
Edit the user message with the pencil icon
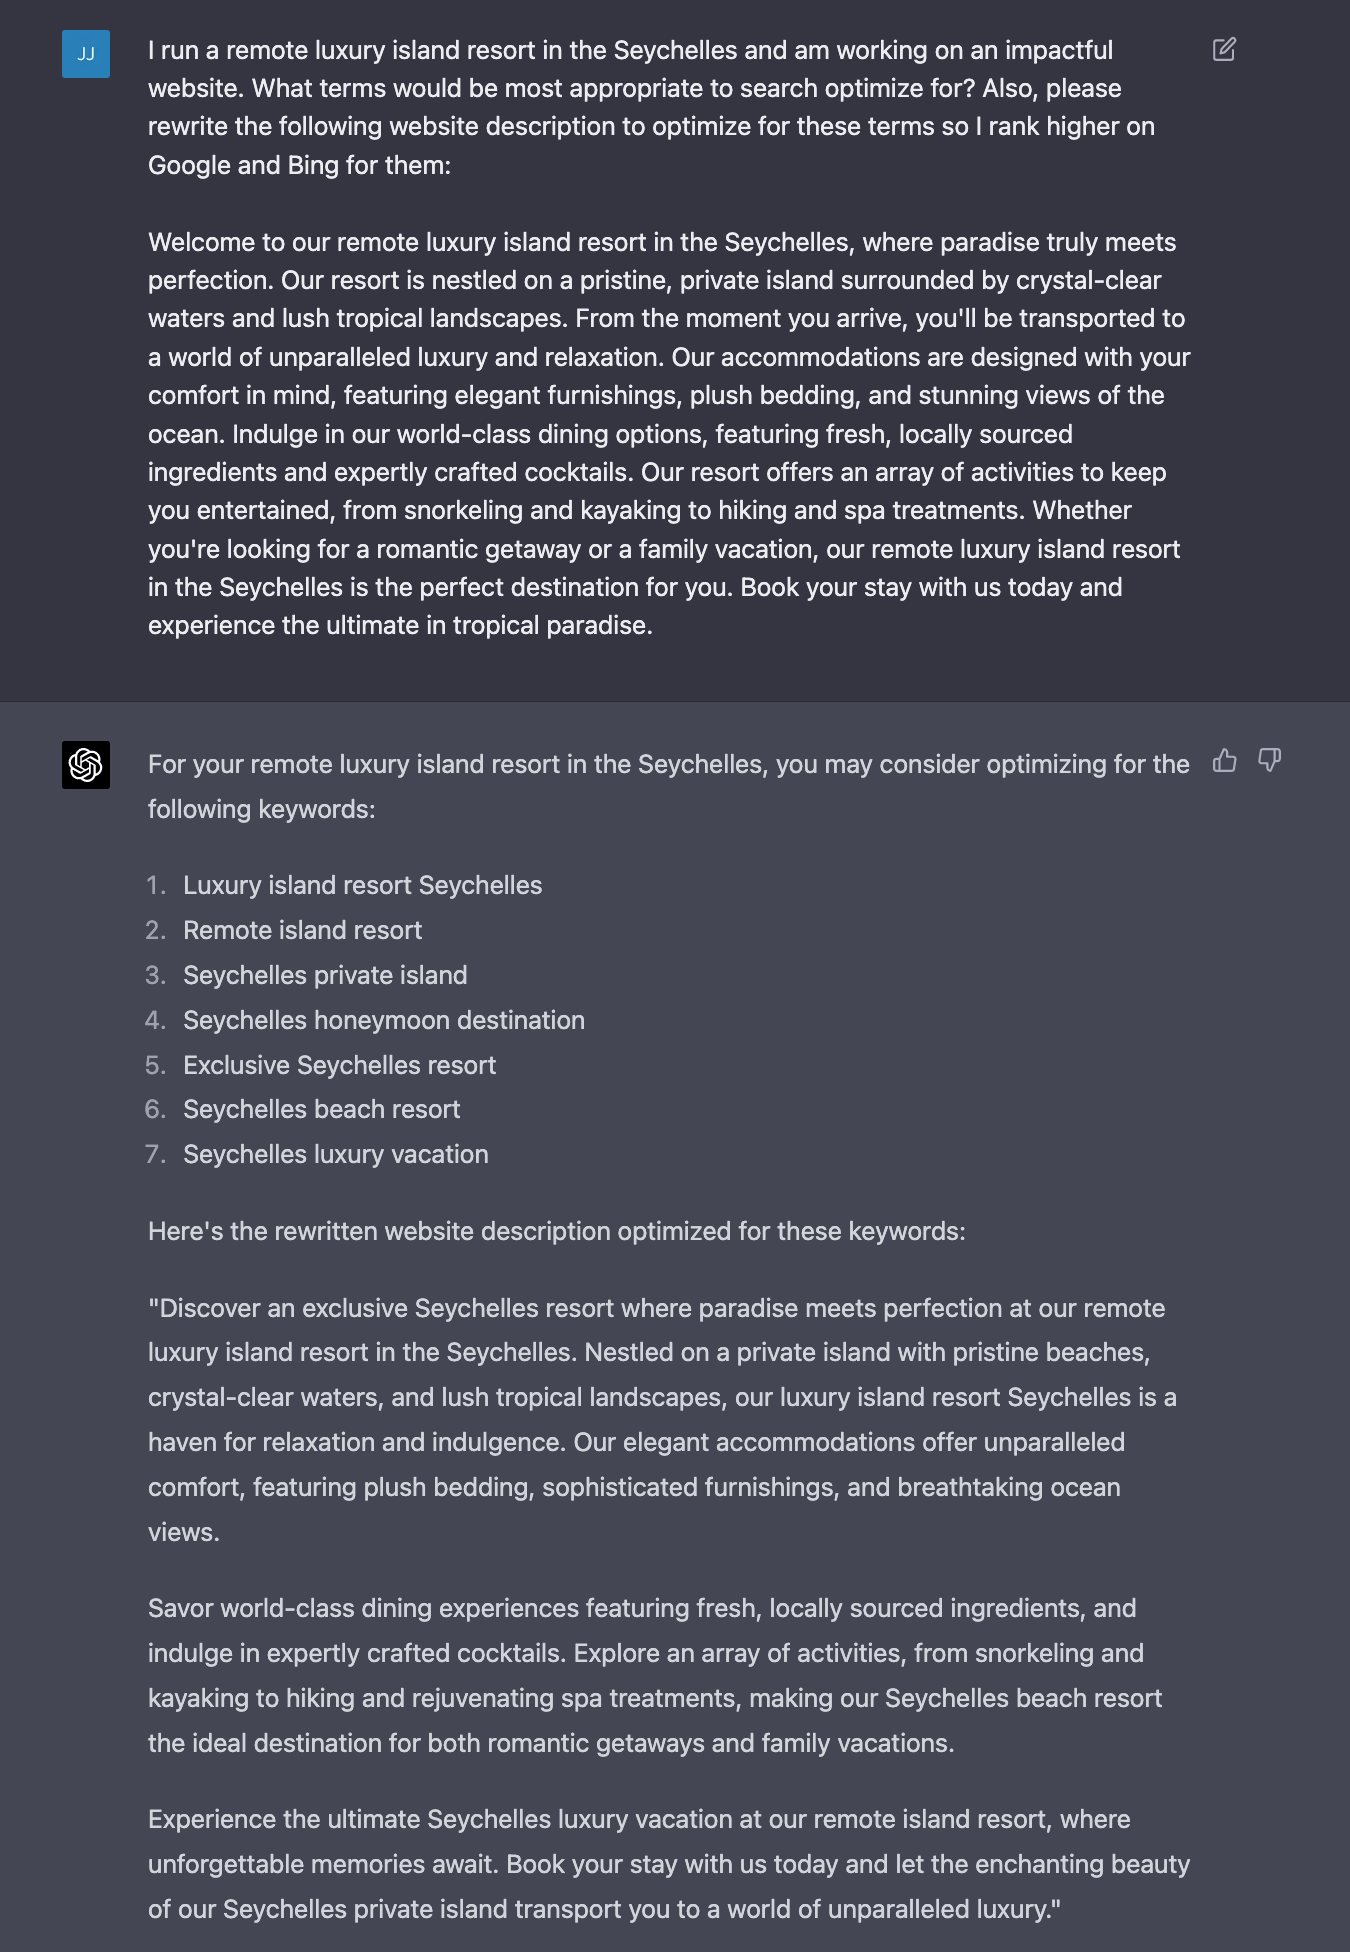point(1224,49)
